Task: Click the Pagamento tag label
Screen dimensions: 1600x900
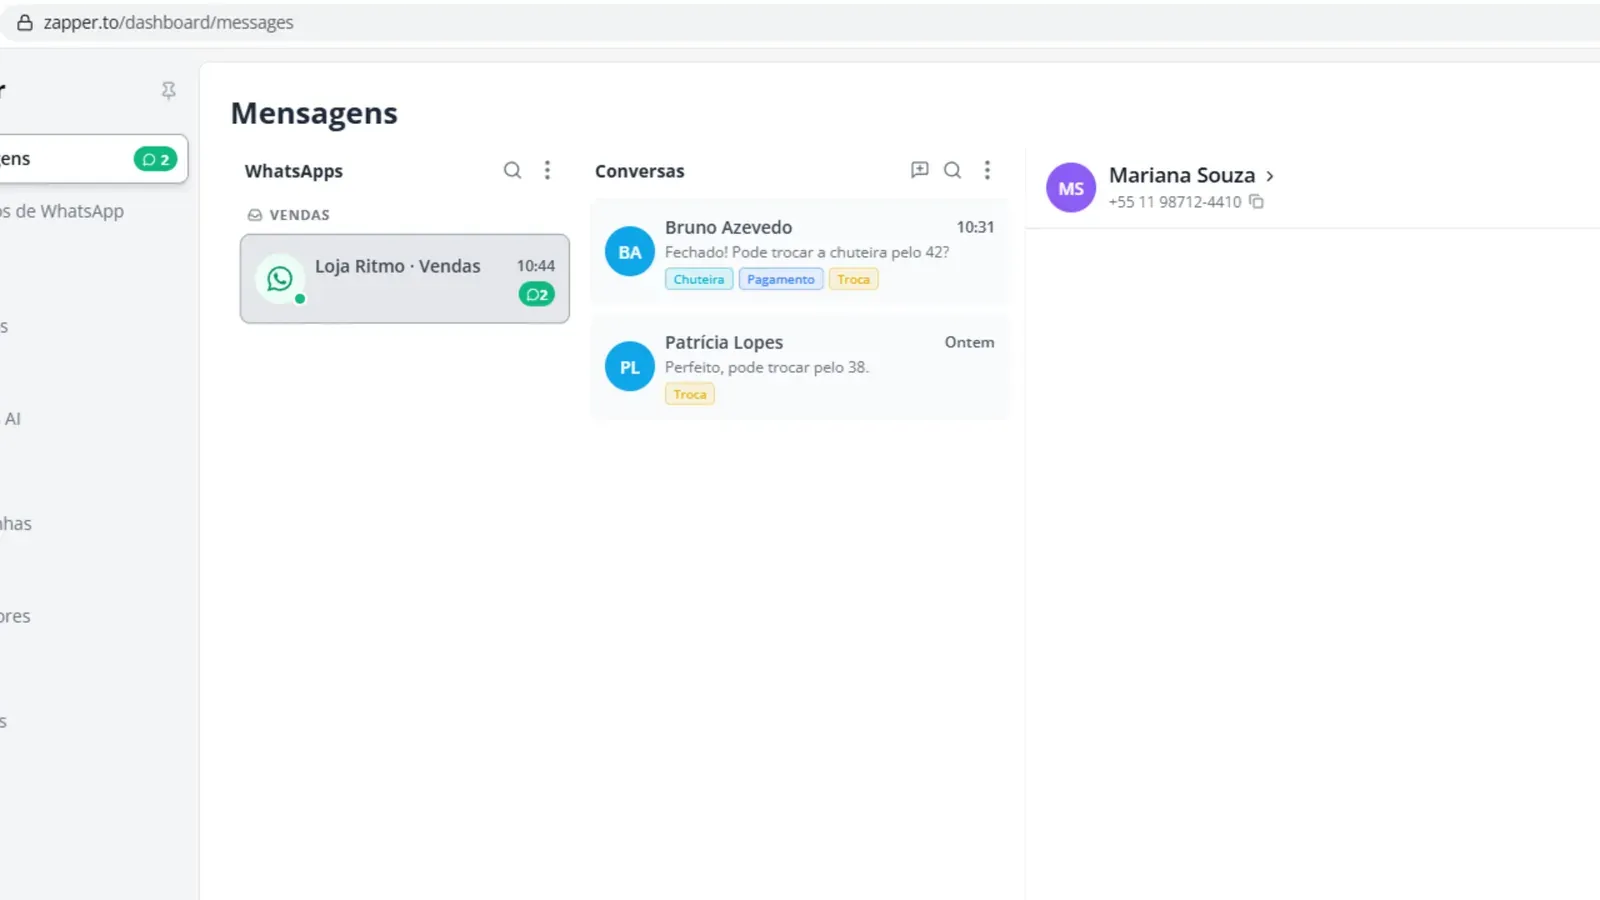Action: pyautogui.click(x=781, y=279)
